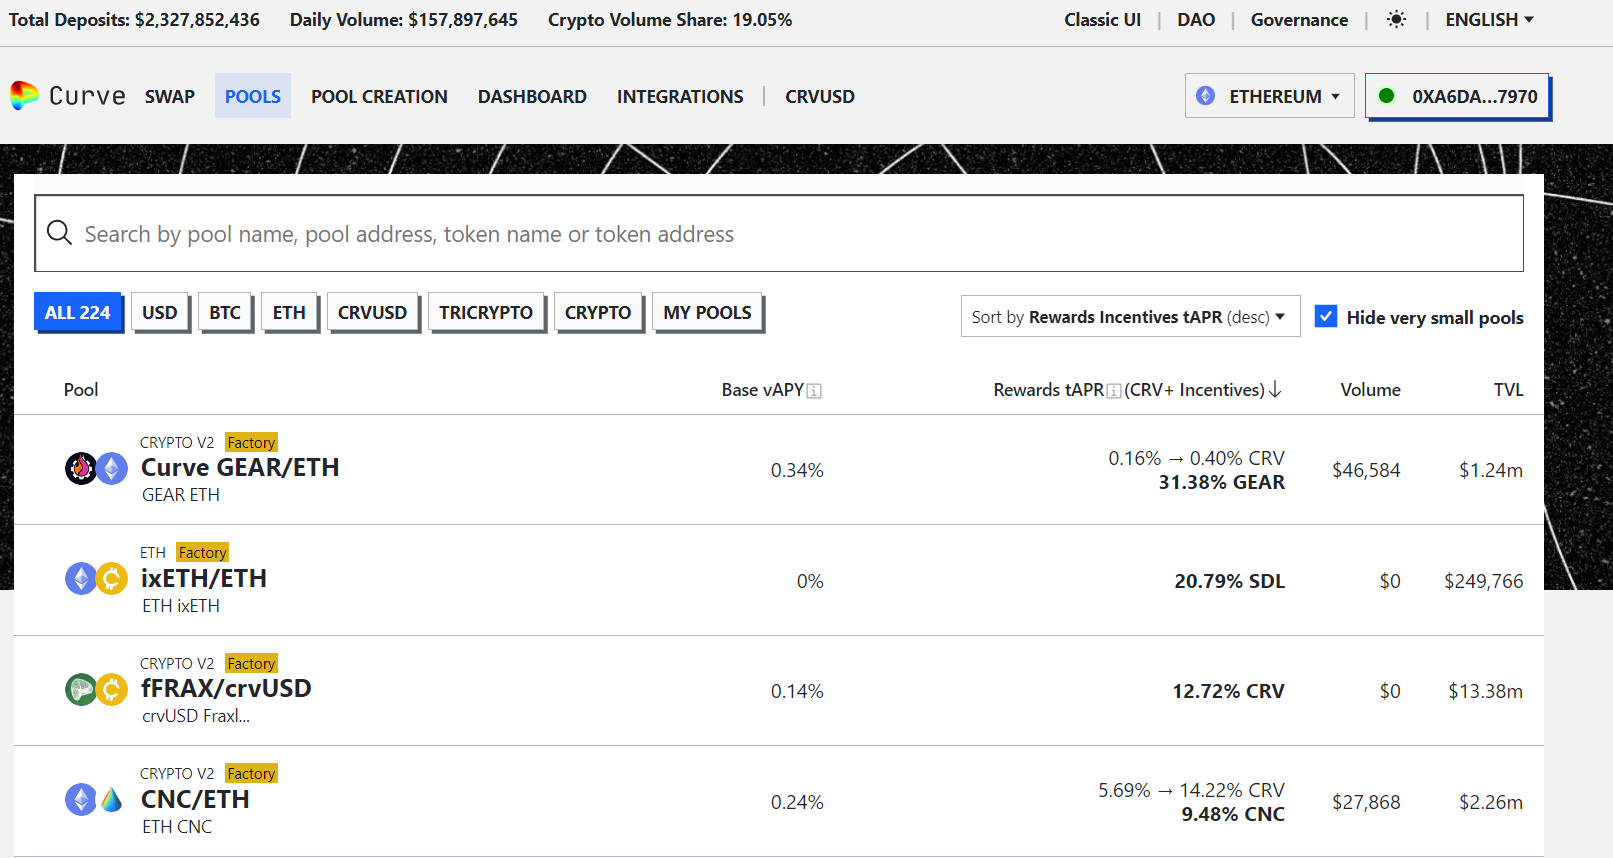The image size is (1613, 858).
Task: Open the Curve GEAR/ETH pool
Action: click(x=240, y=467)
